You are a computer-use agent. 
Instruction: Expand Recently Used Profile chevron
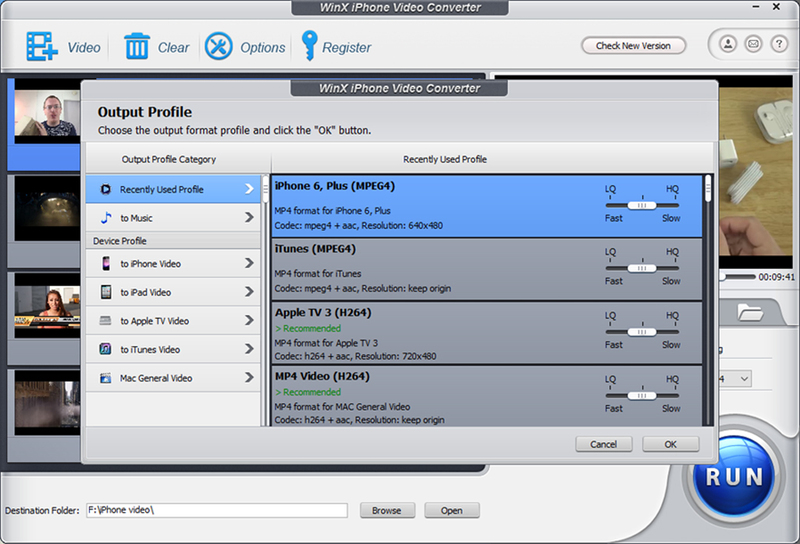pos(249,189)
